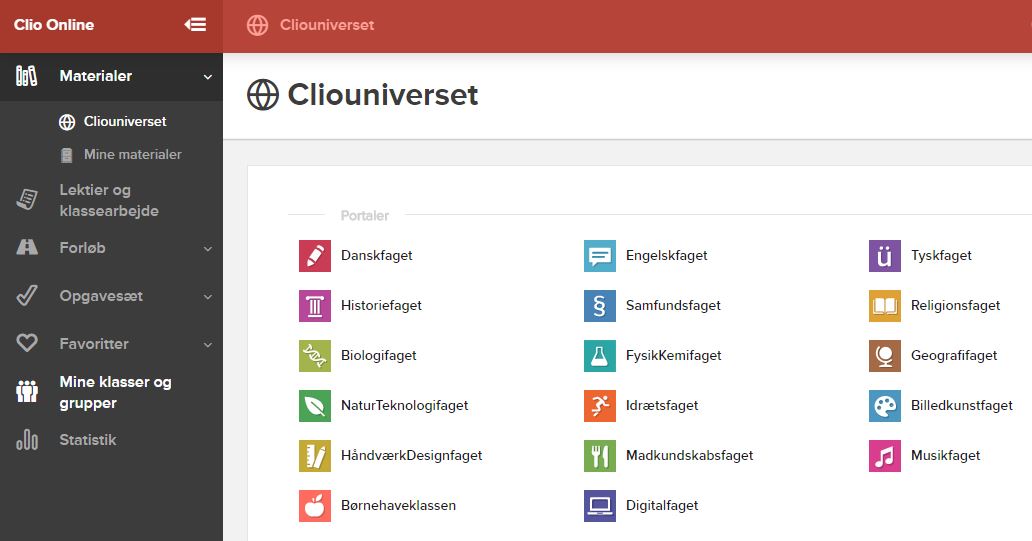Click the Idrætsfaget runner icon
Screen dimensions: 1032x541
click(x=600, y=406)
